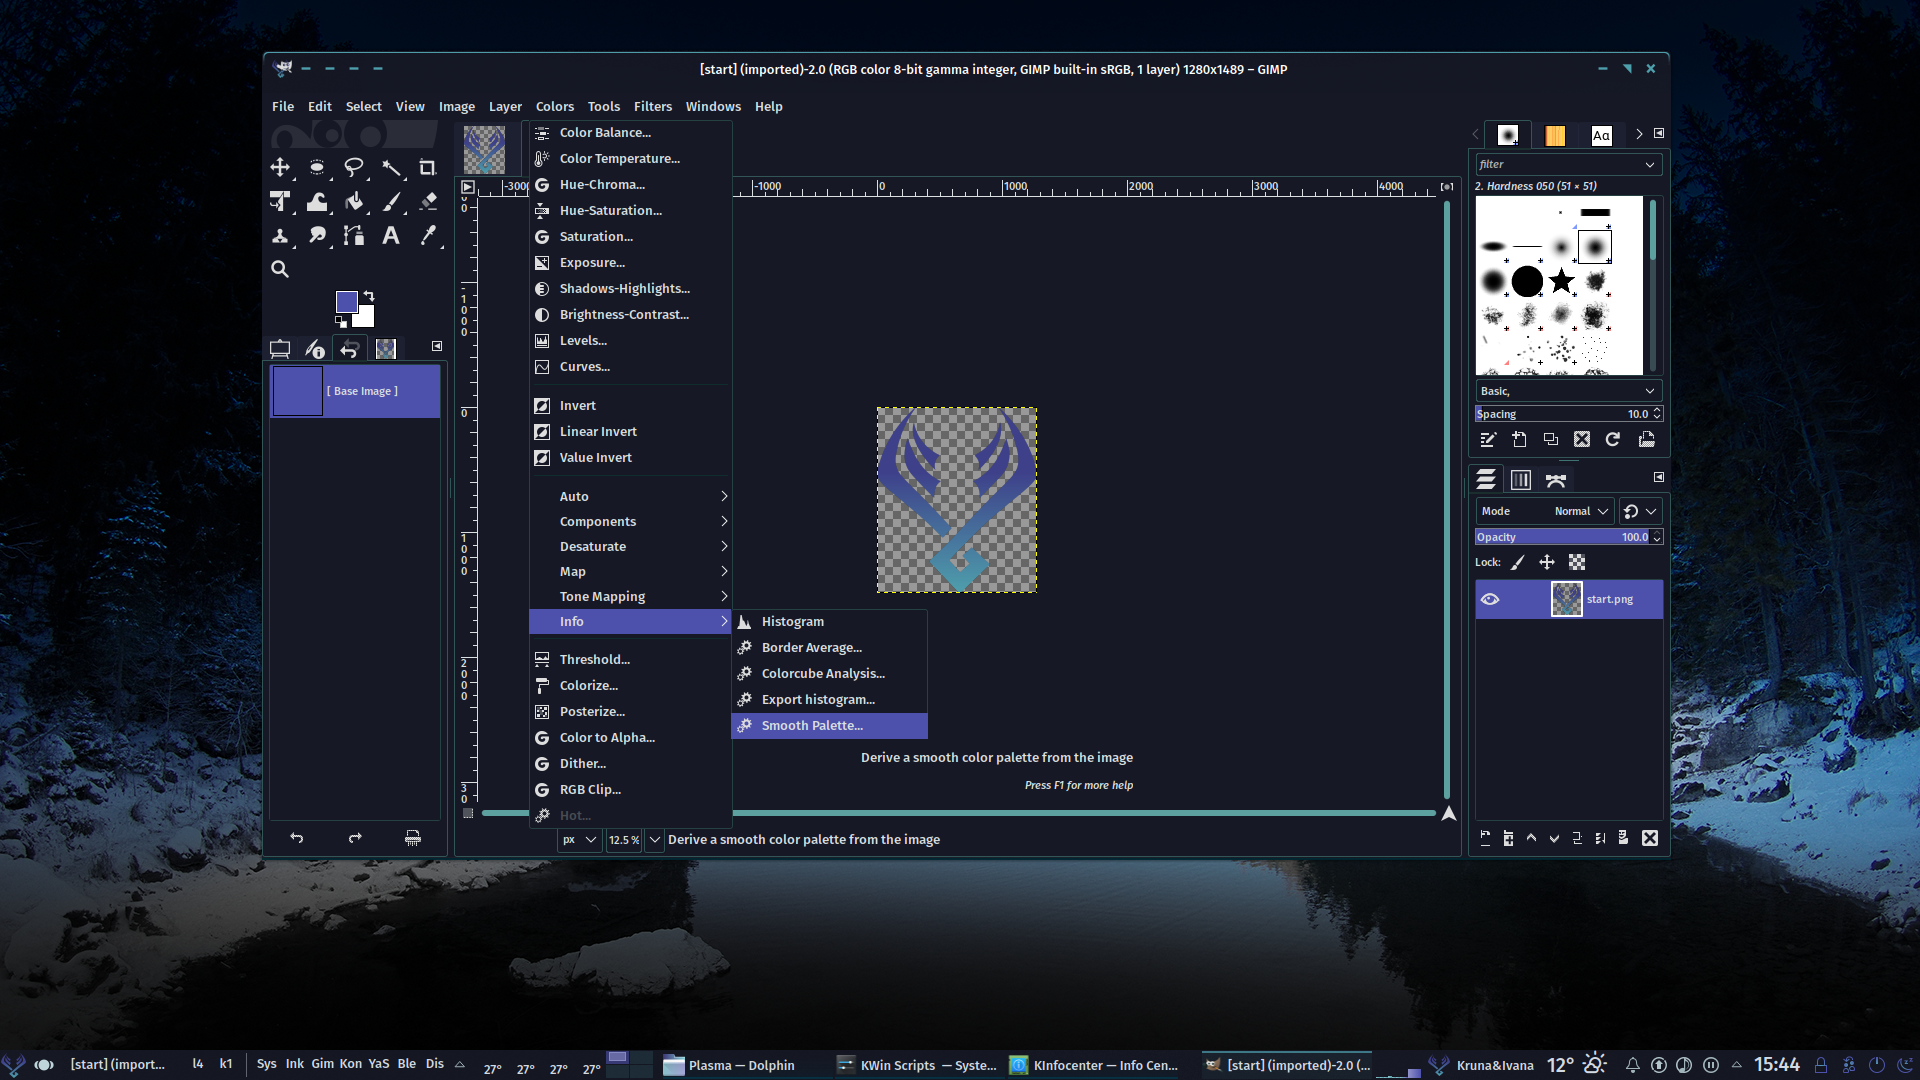The image size is (1920, 1080).
Task: Select the Clone stamp tool
Action: point(280,235)
